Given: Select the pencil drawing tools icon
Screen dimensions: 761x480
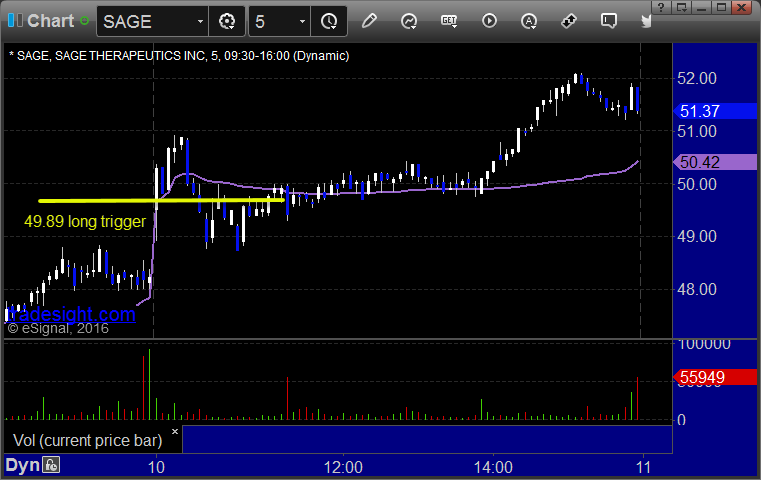Looking at the screenshot, I should pos(369,21).
